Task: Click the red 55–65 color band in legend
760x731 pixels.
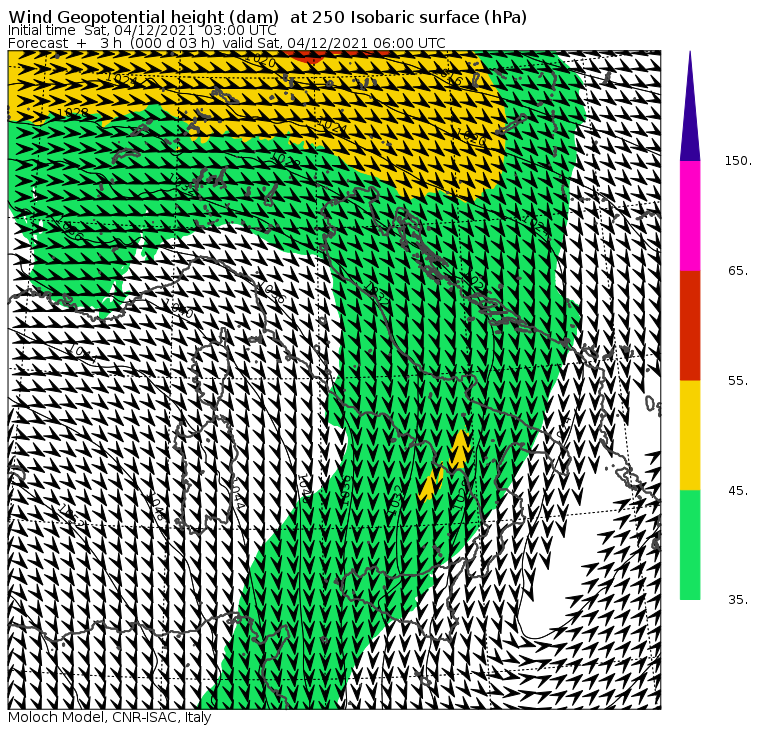Action: click(x=690, y=325)
